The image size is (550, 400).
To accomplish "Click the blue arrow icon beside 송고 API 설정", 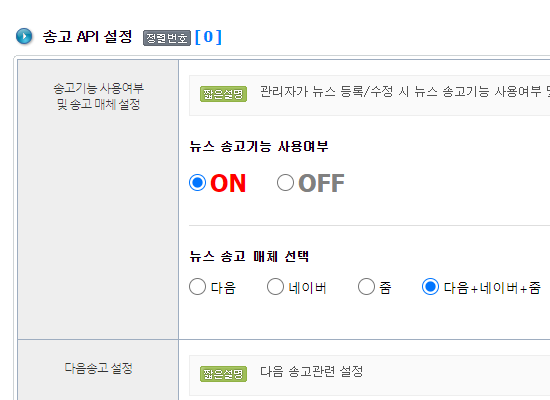I will 24,36.
